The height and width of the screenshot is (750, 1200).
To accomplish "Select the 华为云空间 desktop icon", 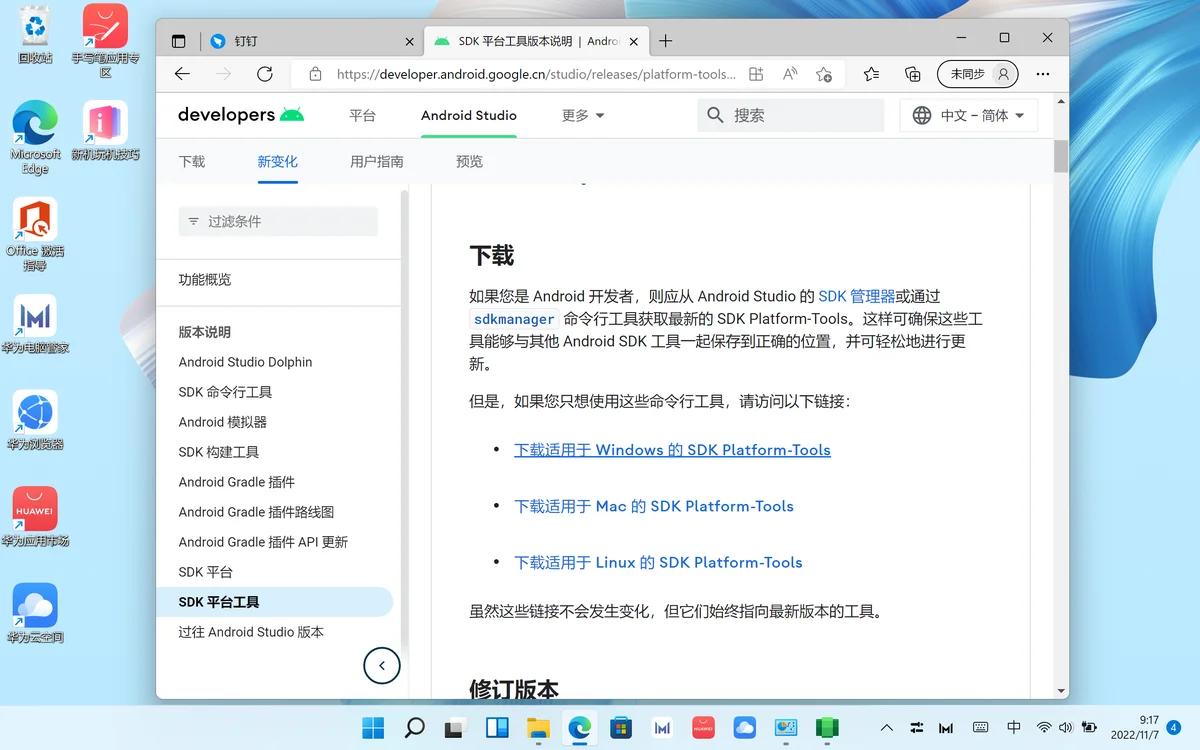I will click(x=35, y=614).
